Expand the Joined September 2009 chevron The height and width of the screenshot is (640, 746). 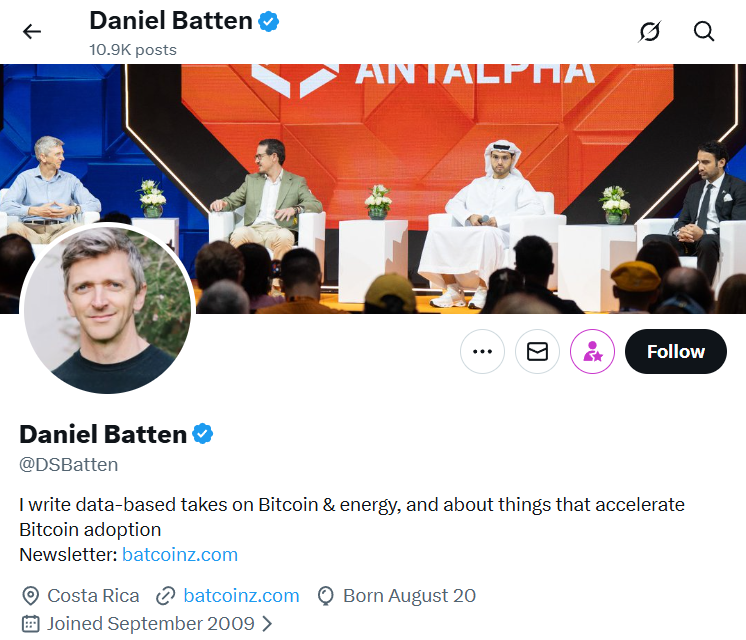point(267,624)
